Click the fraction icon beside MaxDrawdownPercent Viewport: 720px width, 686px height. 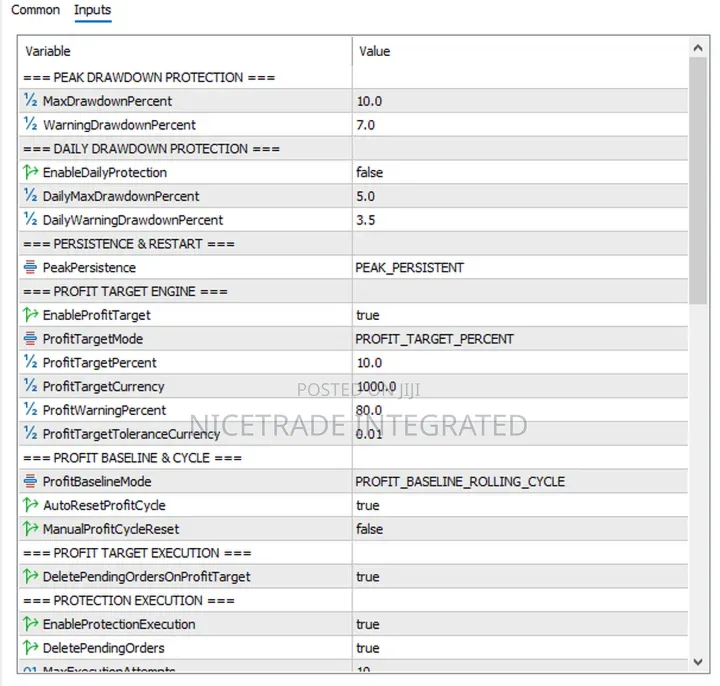pyautogui.click(x=30, y=100)
